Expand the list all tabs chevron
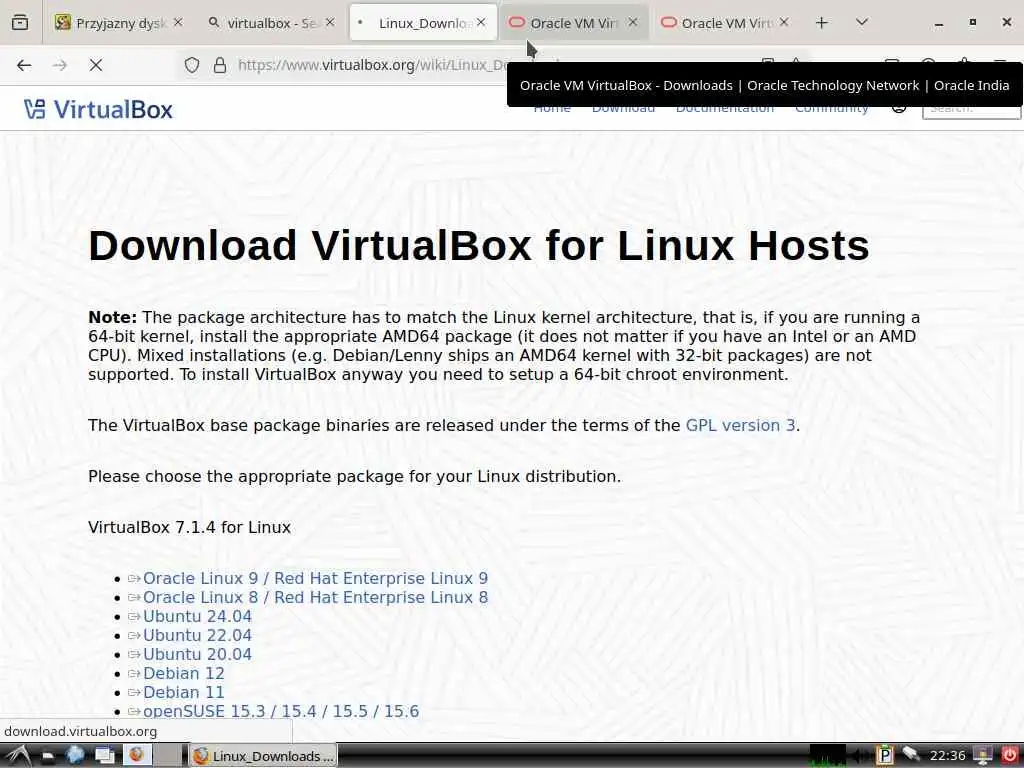The width and height of the screenshot is (1024, 768). click(x=861, y=22)
